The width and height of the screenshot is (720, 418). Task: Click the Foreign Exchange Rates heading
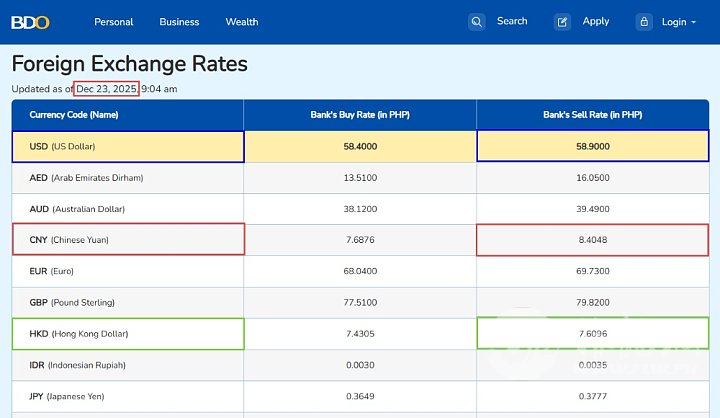[130, 65]
